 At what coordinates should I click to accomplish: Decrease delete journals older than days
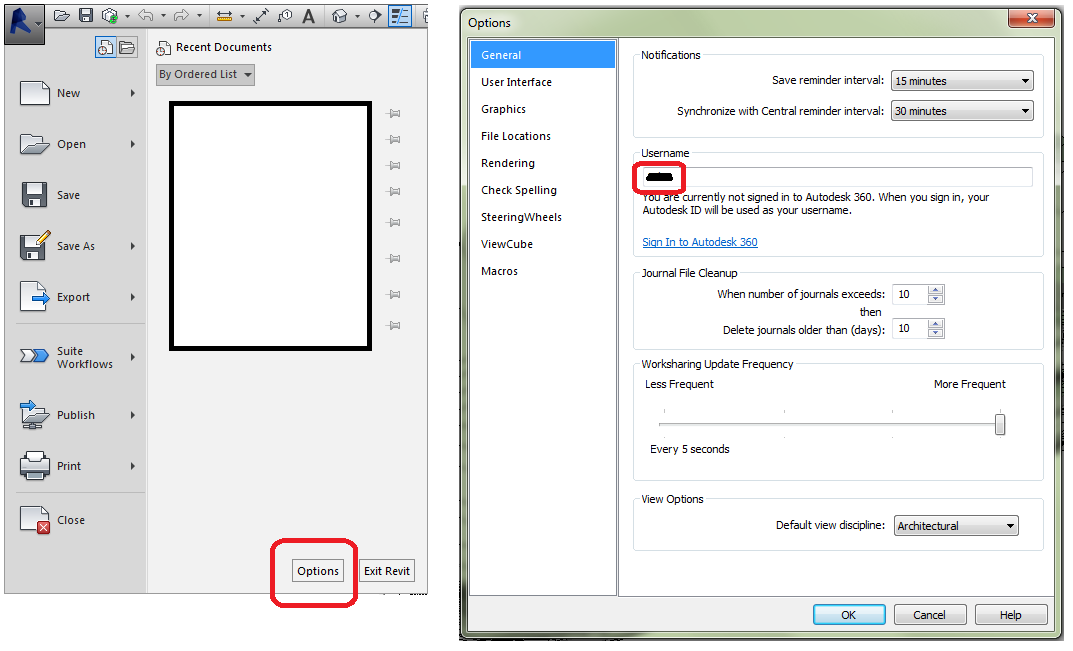935,333
